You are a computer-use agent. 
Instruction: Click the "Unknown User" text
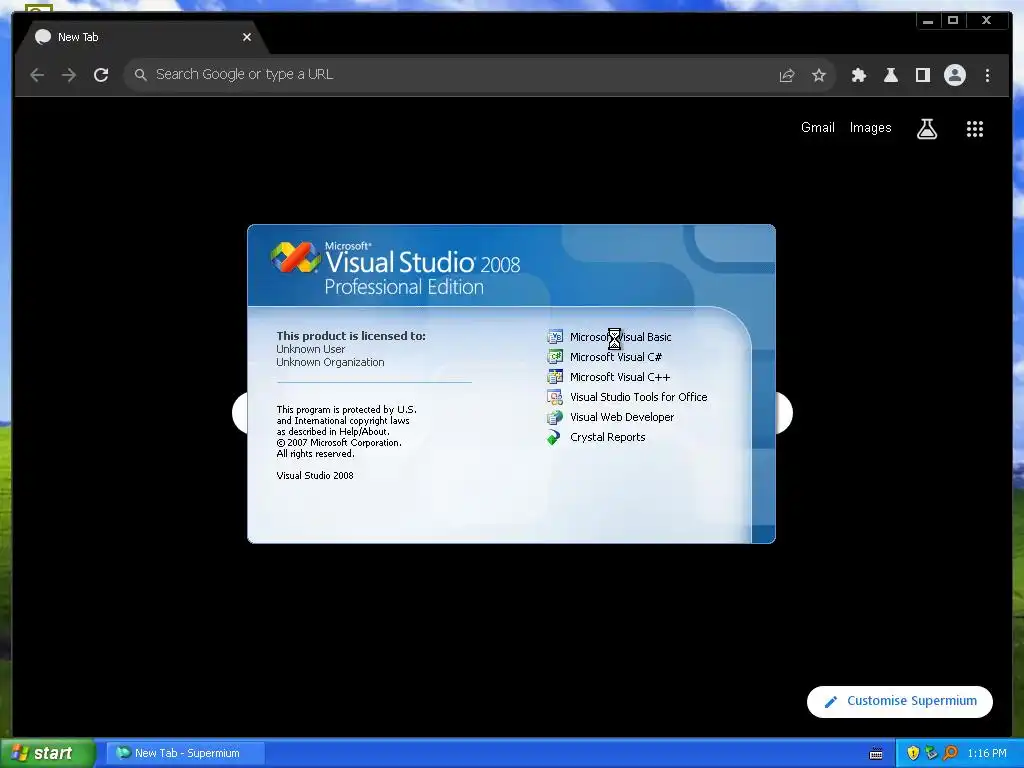click(x=310, y=349)
